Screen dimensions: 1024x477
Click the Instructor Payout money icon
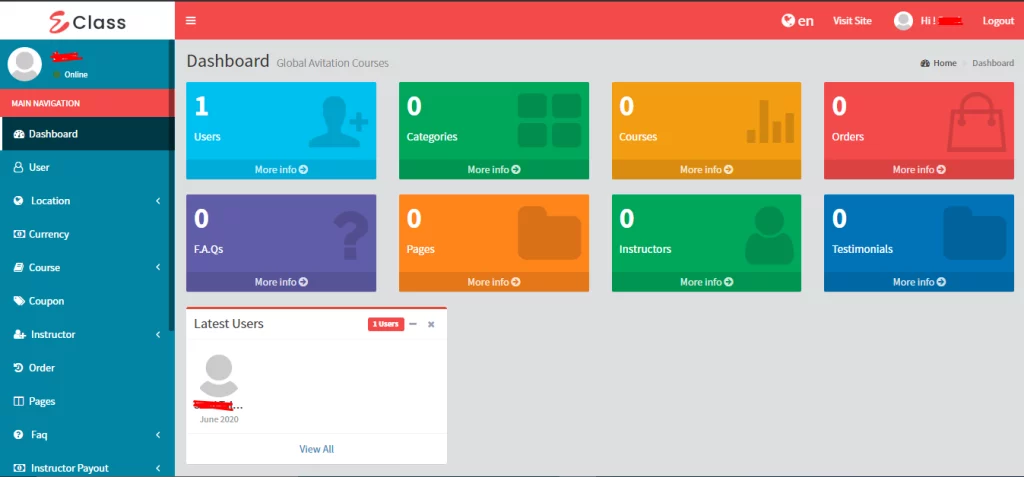[19, 468]
